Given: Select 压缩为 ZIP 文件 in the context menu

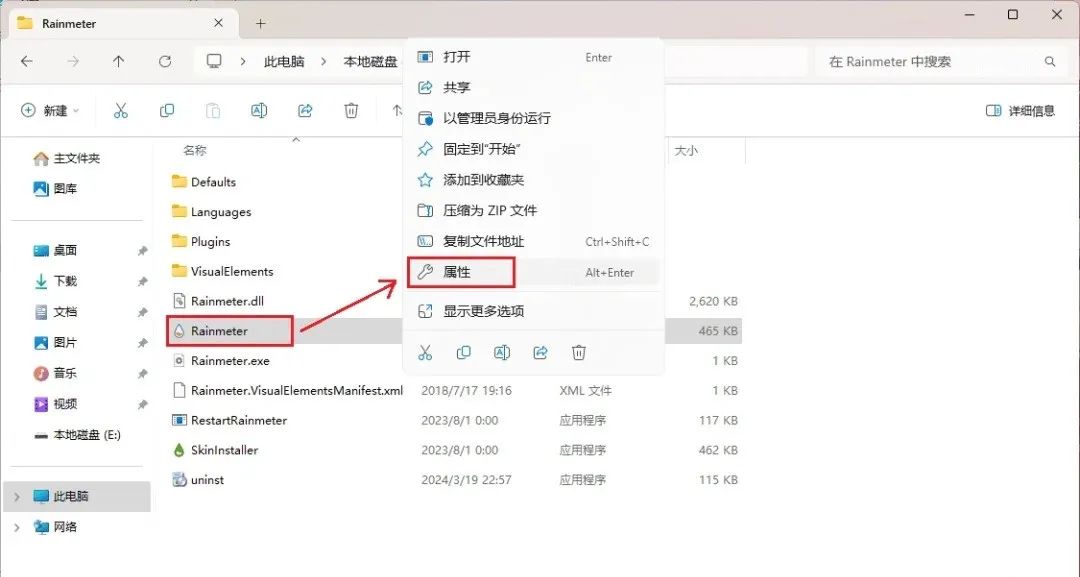Looking at the screenshot, I should coord(533,211).
